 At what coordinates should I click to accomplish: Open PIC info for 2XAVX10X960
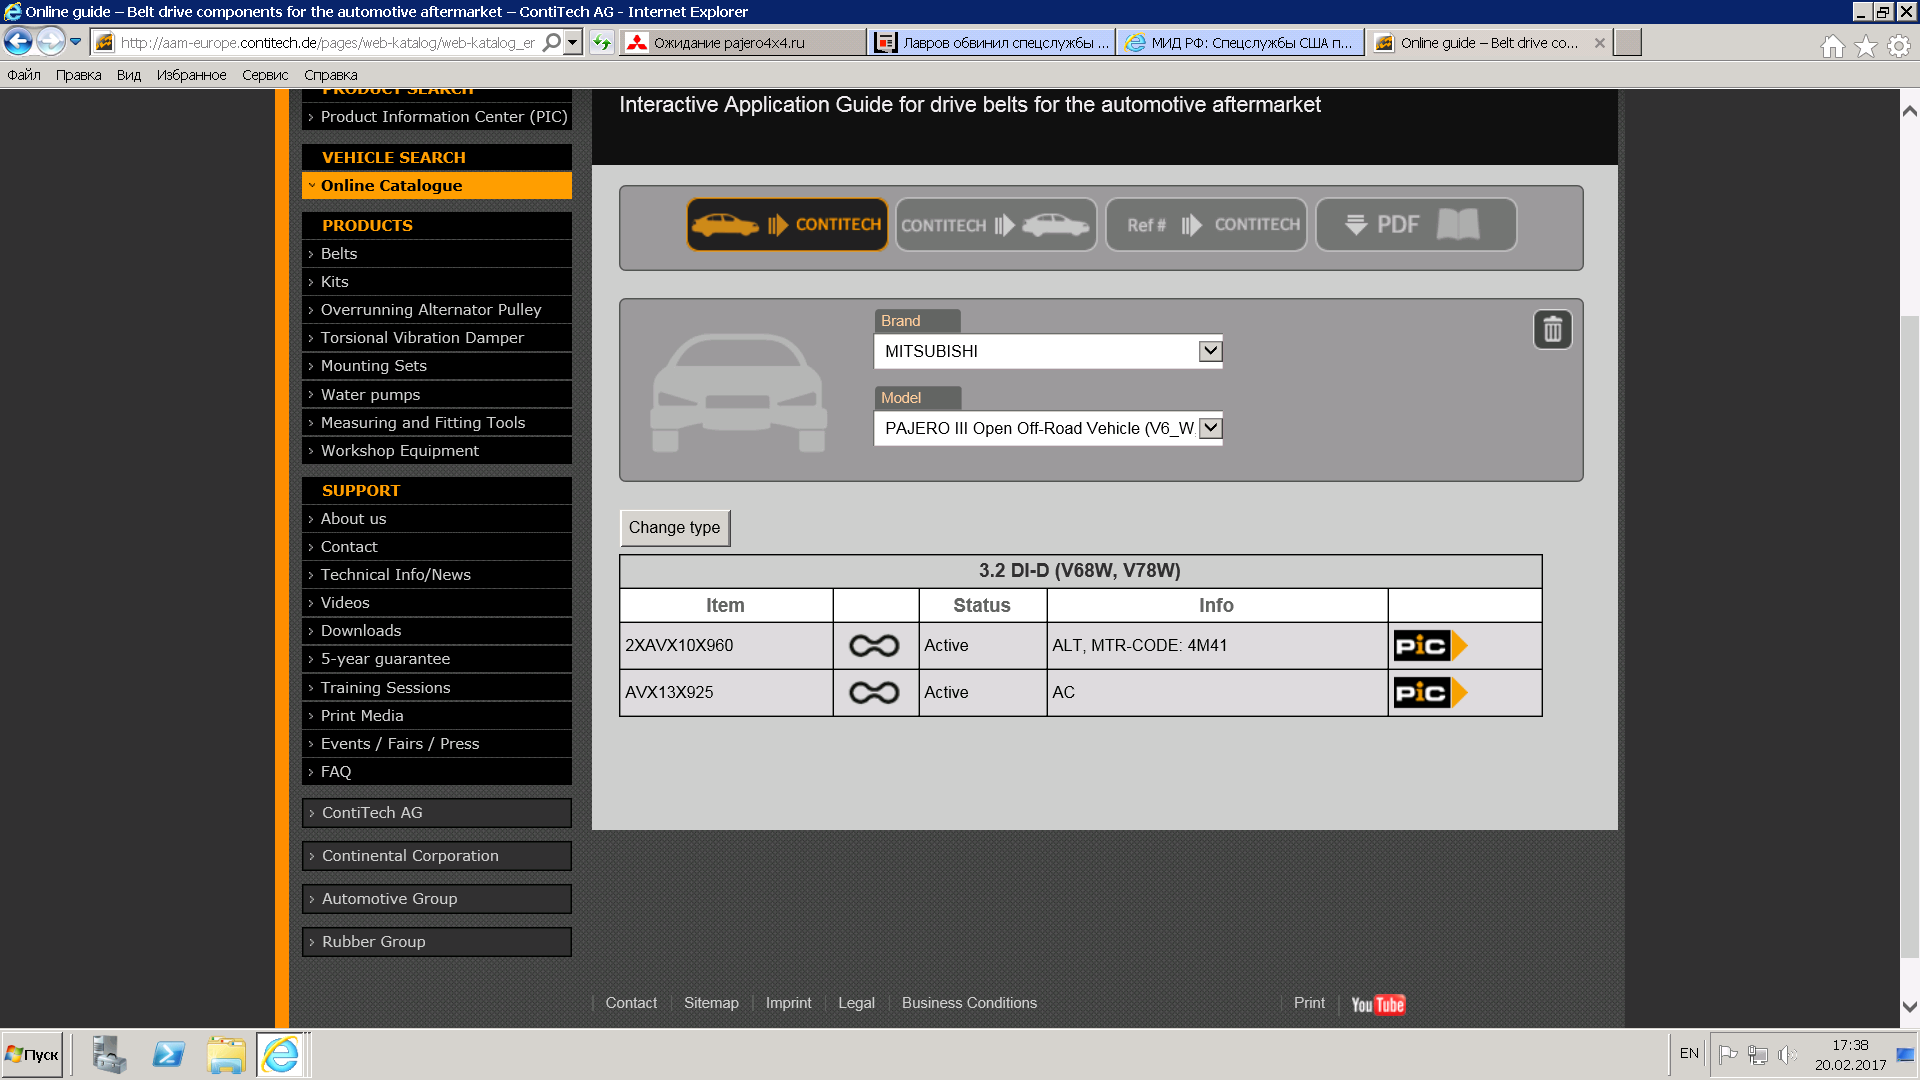click(1430, 646)
